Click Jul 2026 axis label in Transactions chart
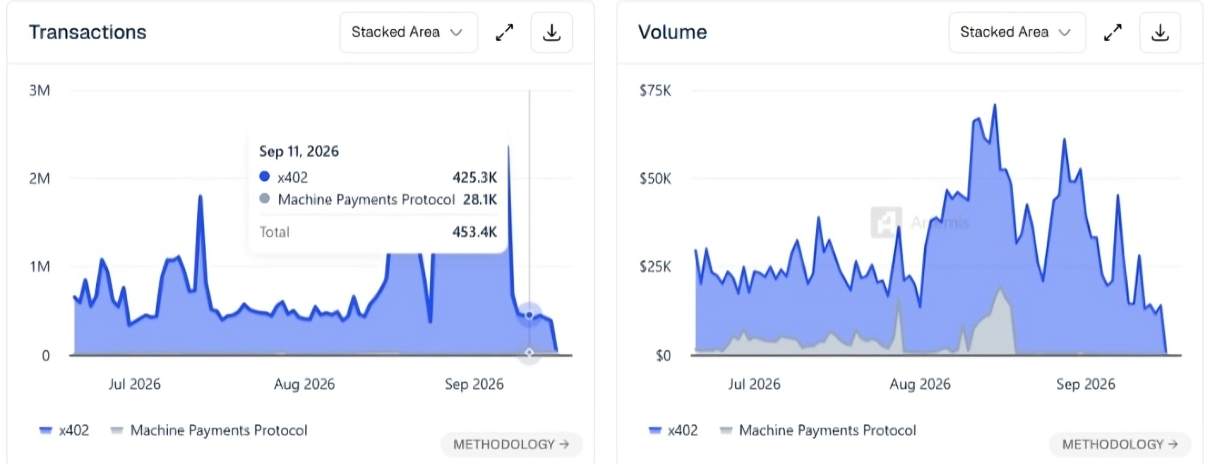The image size is (1210, 464). point(135,384)
